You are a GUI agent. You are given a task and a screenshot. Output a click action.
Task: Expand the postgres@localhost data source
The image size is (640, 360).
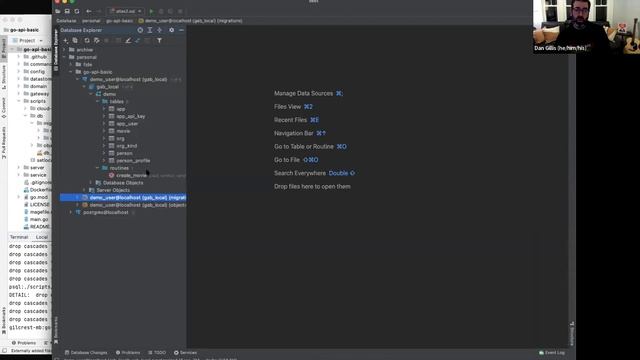(x=71, y=212)
